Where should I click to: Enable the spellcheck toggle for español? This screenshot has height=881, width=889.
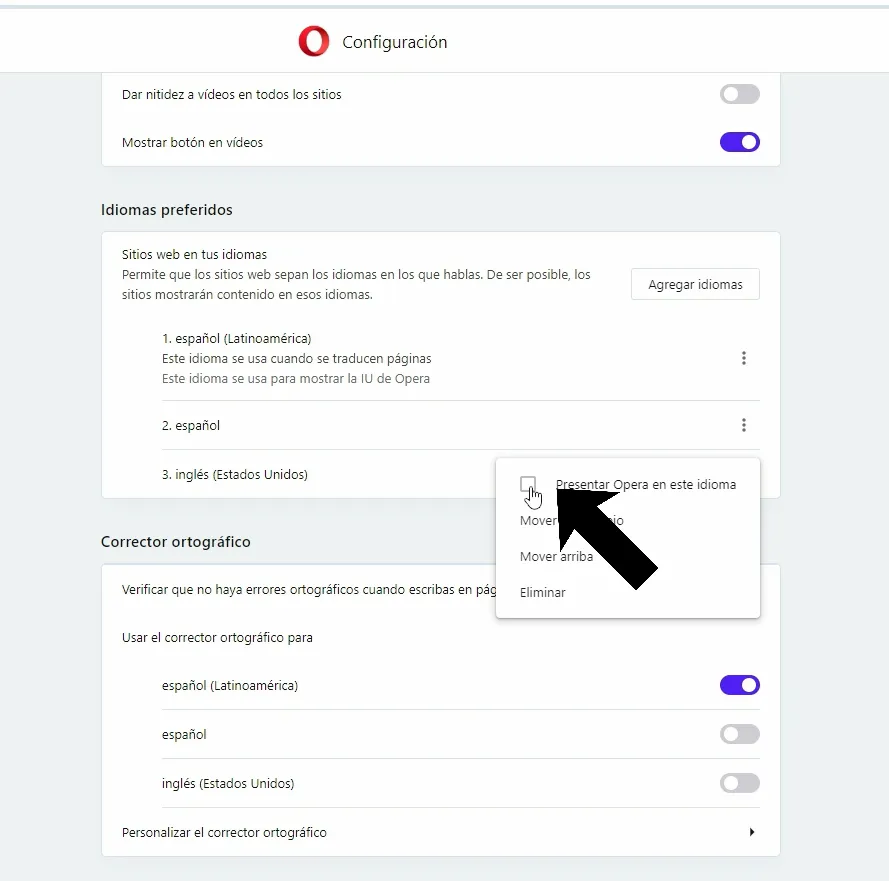[x=739, y=734]
